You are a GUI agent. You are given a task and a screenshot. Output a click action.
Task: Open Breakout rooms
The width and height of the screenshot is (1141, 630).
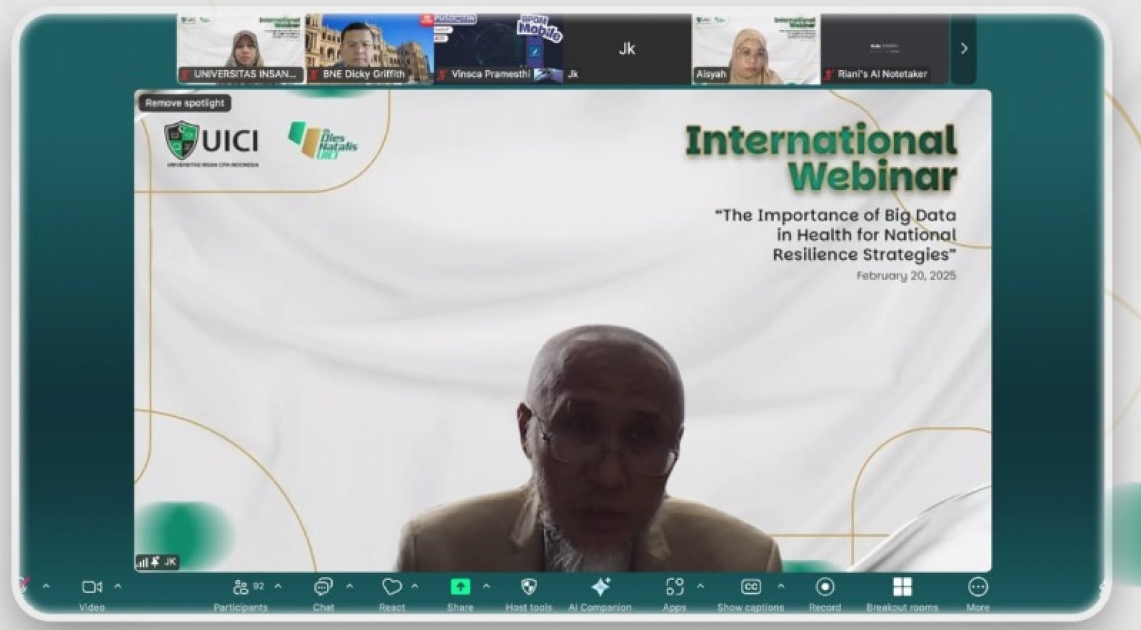[x=902, y=588]
